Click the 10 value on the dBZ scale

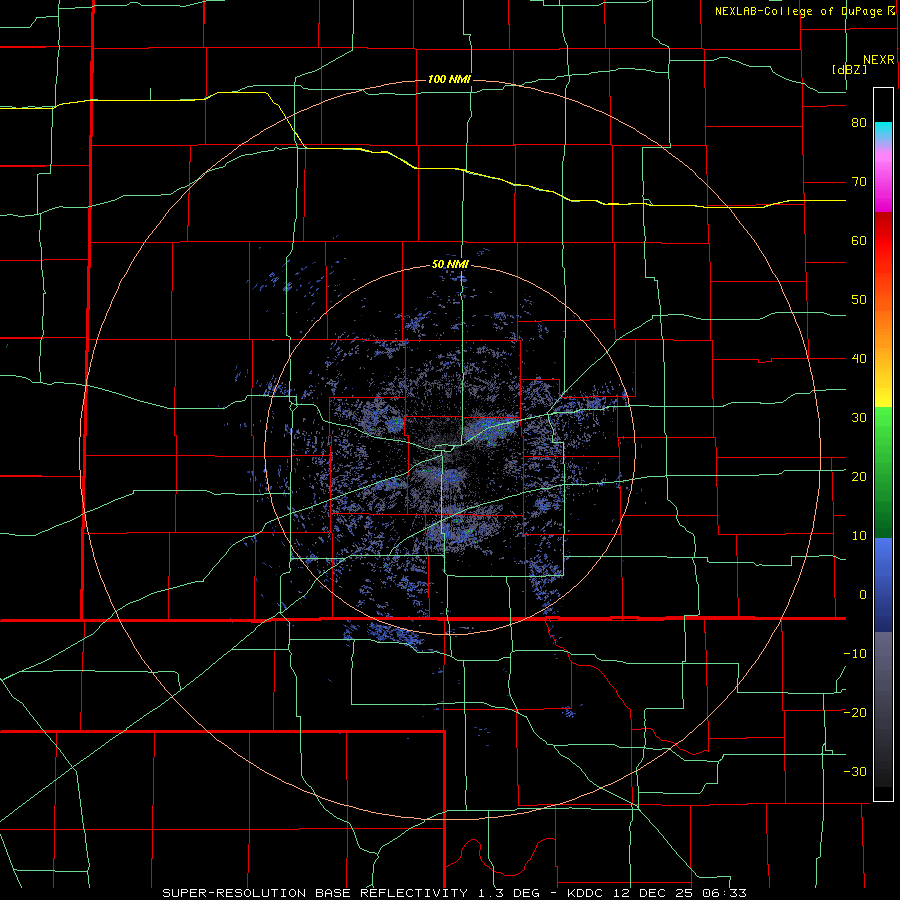(859, 536)
